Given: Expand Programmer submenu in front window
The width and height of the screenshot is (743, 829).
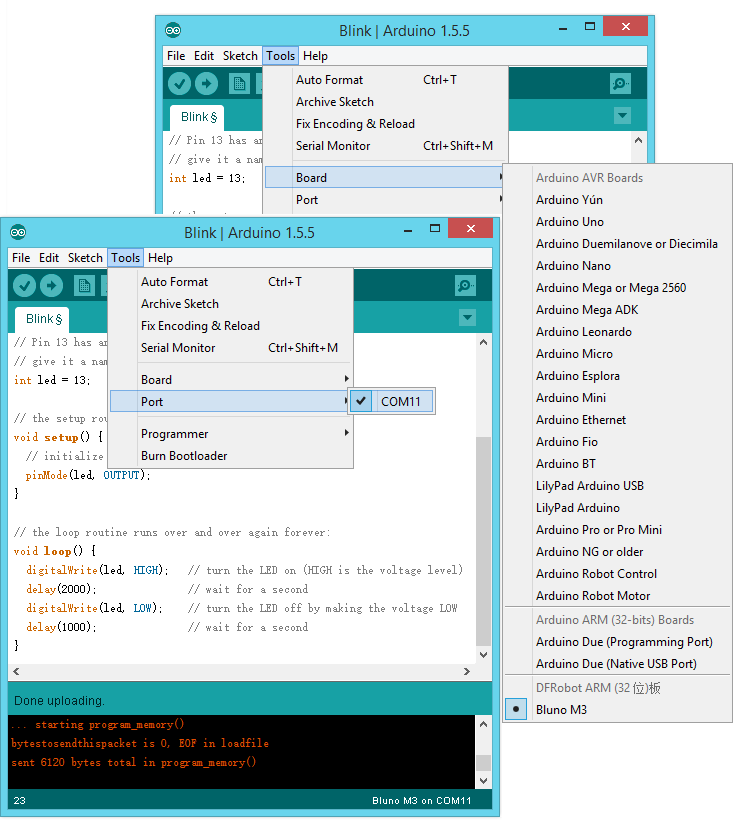Looking at the screenshot, I should coord(231,434).
